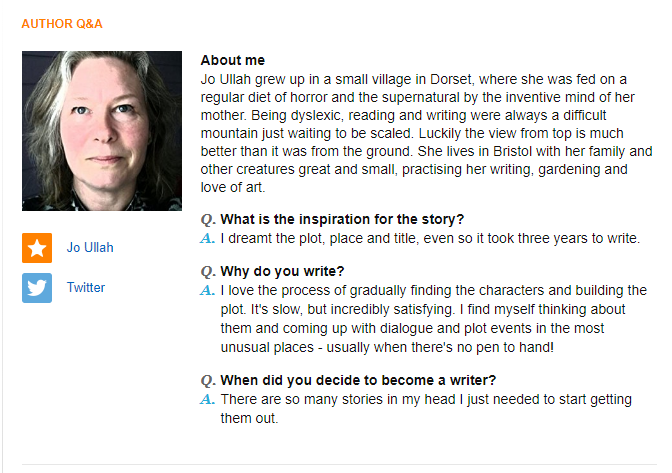
Task: Open the Twitter text link
Action: 86,288
